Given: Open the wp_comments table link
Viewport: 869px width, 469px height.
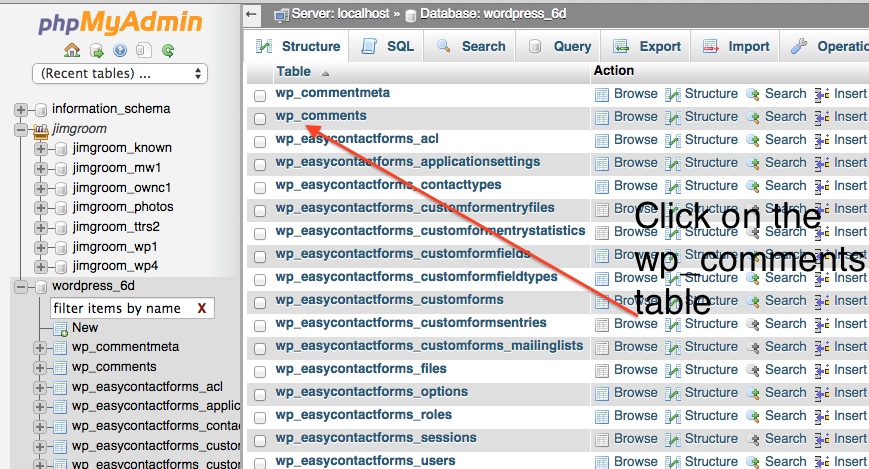Looking at the screenshot, I should tap(321, 116).
